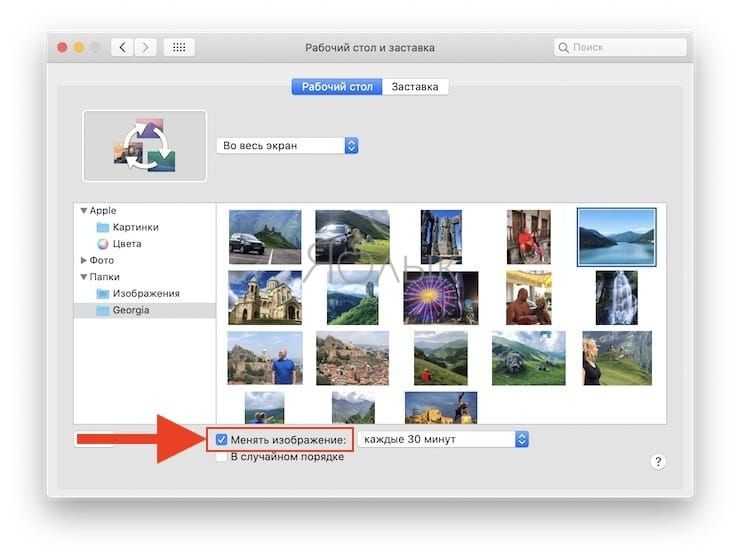Viewport: 740px width, 559px height.
Task: Select the Изображения folder
Action: [145, 293]
